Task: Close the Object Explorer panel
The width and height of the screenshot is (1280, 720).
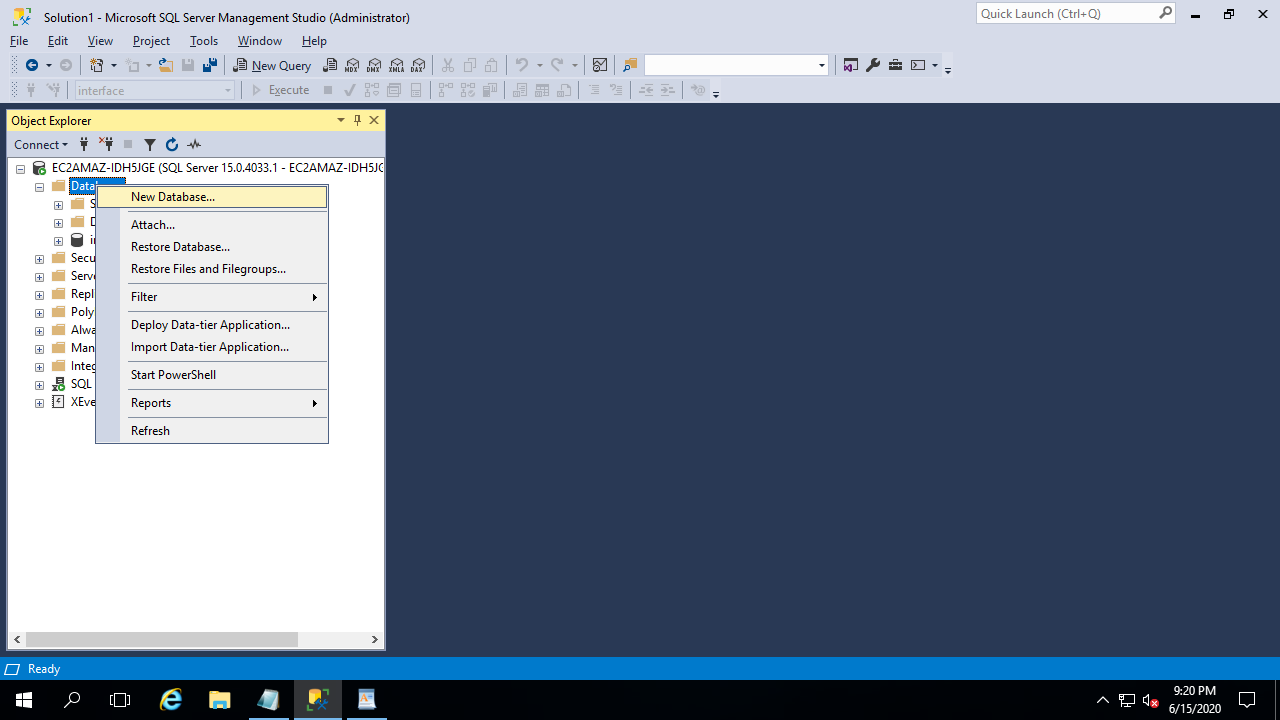Action: (x=374, y=120)
